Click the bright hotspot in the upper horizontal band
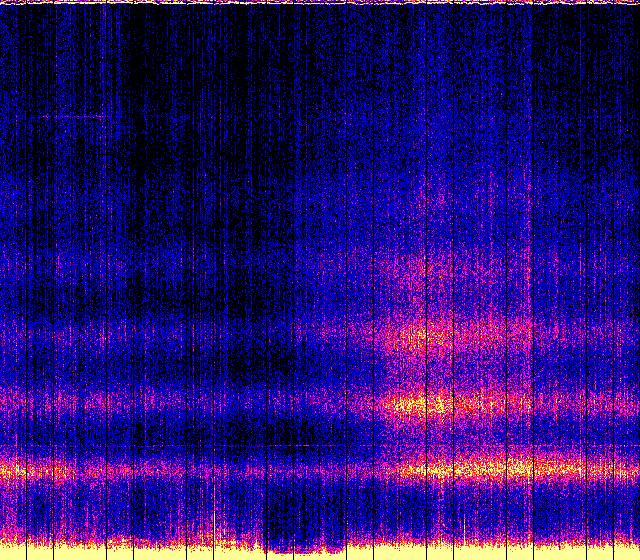Screen dimensions: 640x560 (x=420, y=336)
